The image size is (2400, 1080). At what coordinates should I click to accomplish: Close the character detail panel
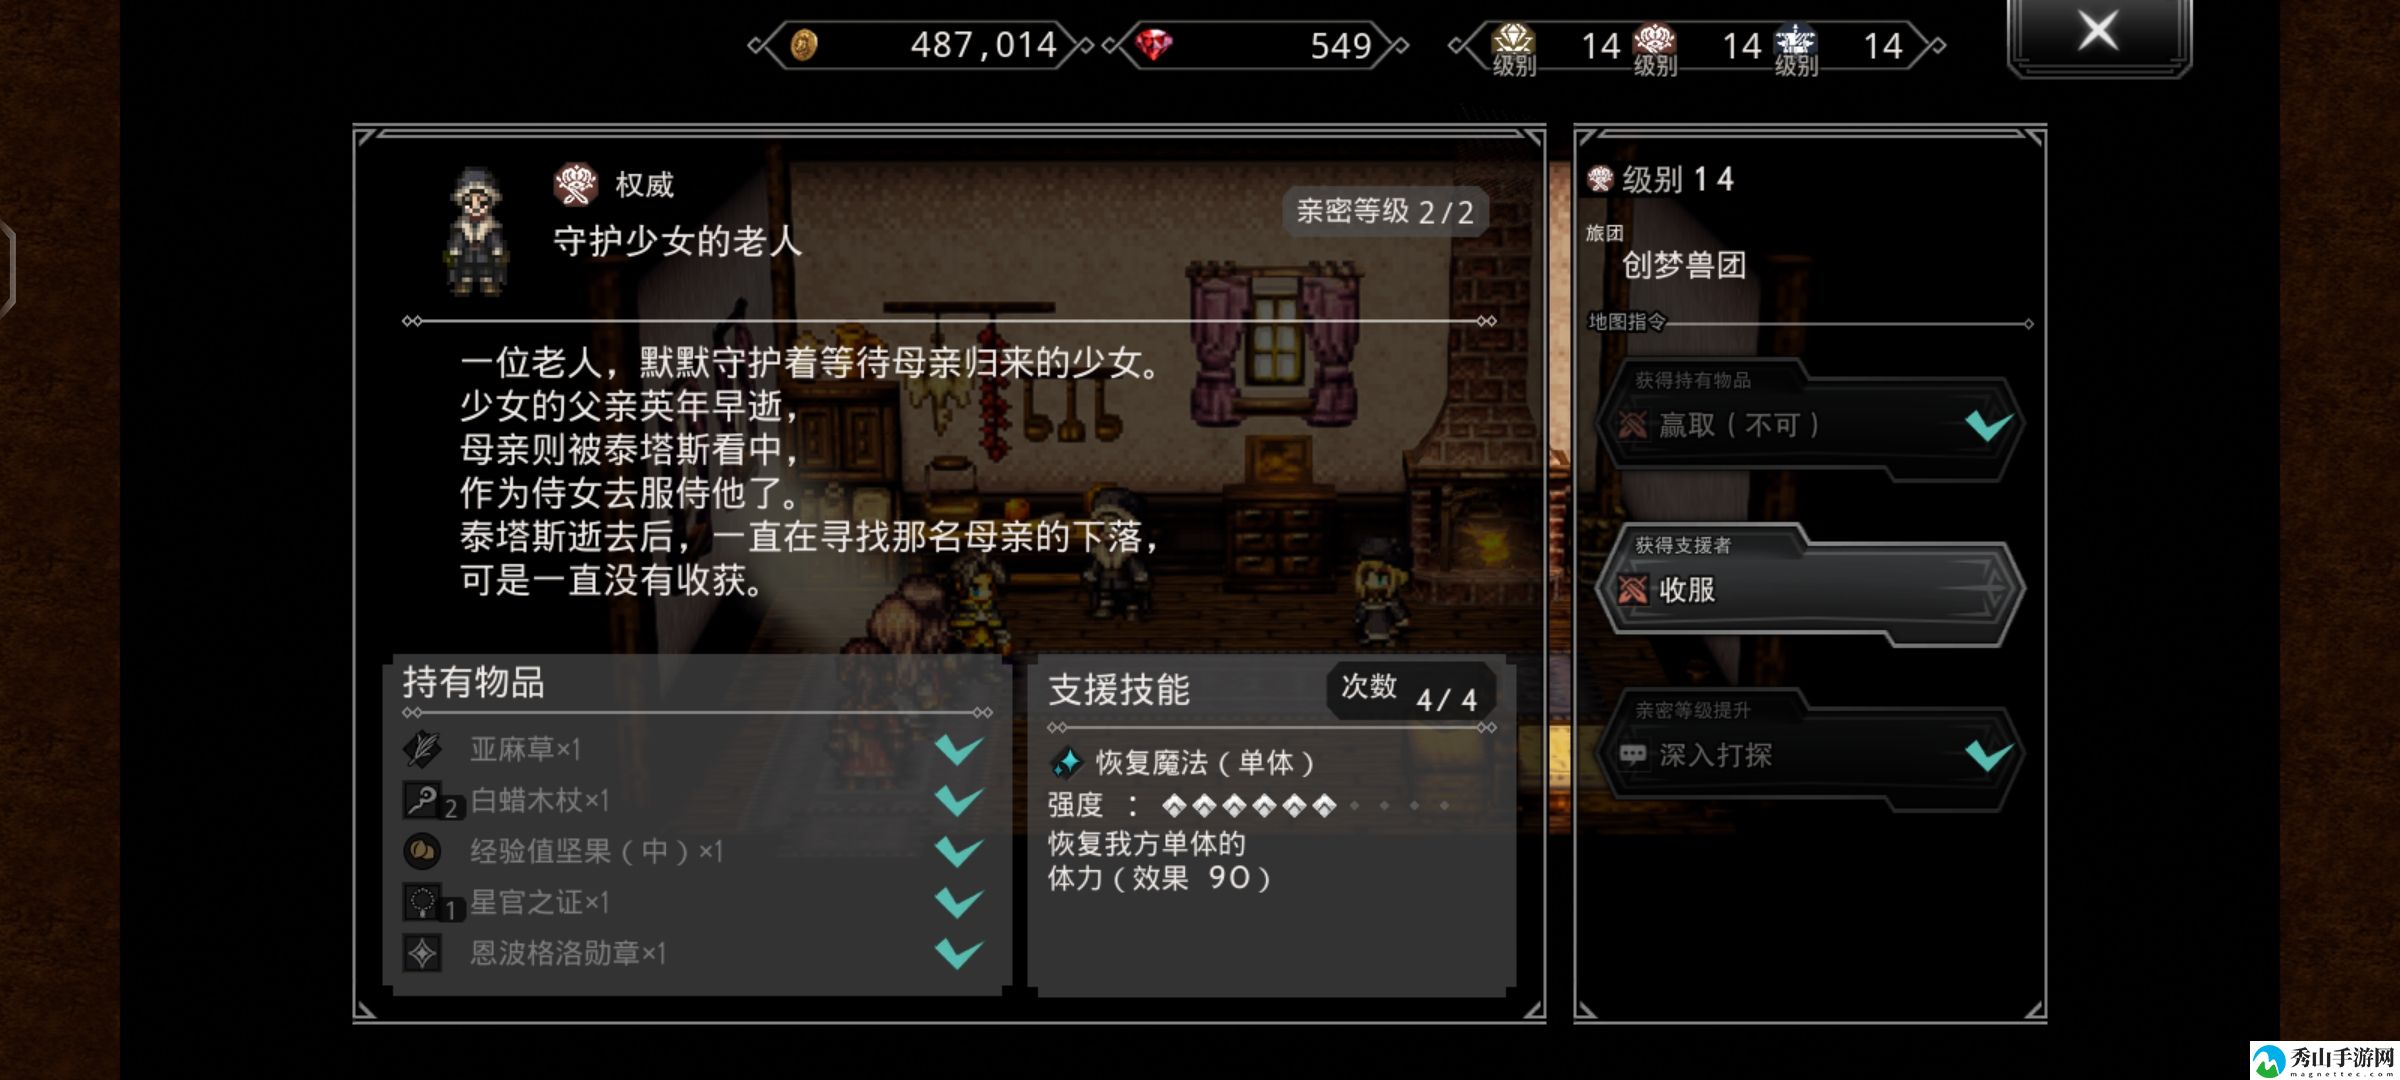2098,32
